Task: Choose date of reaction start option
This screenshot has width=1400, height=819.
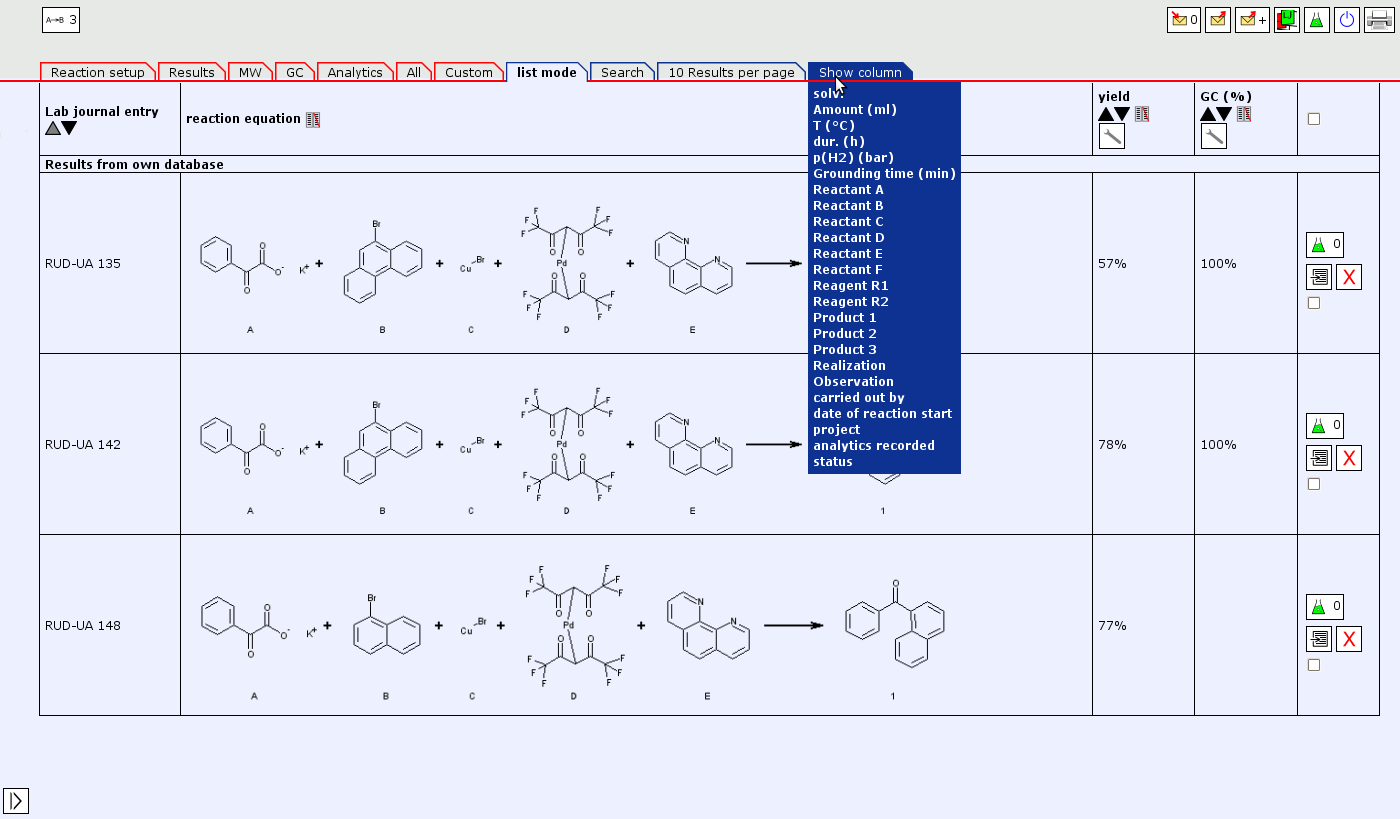Action: click(882, 414)
